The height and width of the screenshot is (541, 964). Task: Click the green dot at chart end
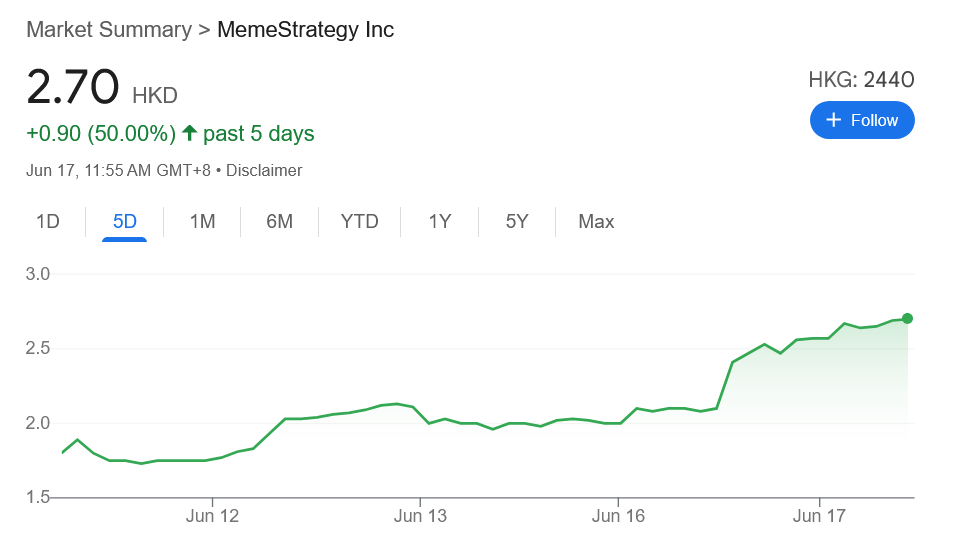coord(907,318)
